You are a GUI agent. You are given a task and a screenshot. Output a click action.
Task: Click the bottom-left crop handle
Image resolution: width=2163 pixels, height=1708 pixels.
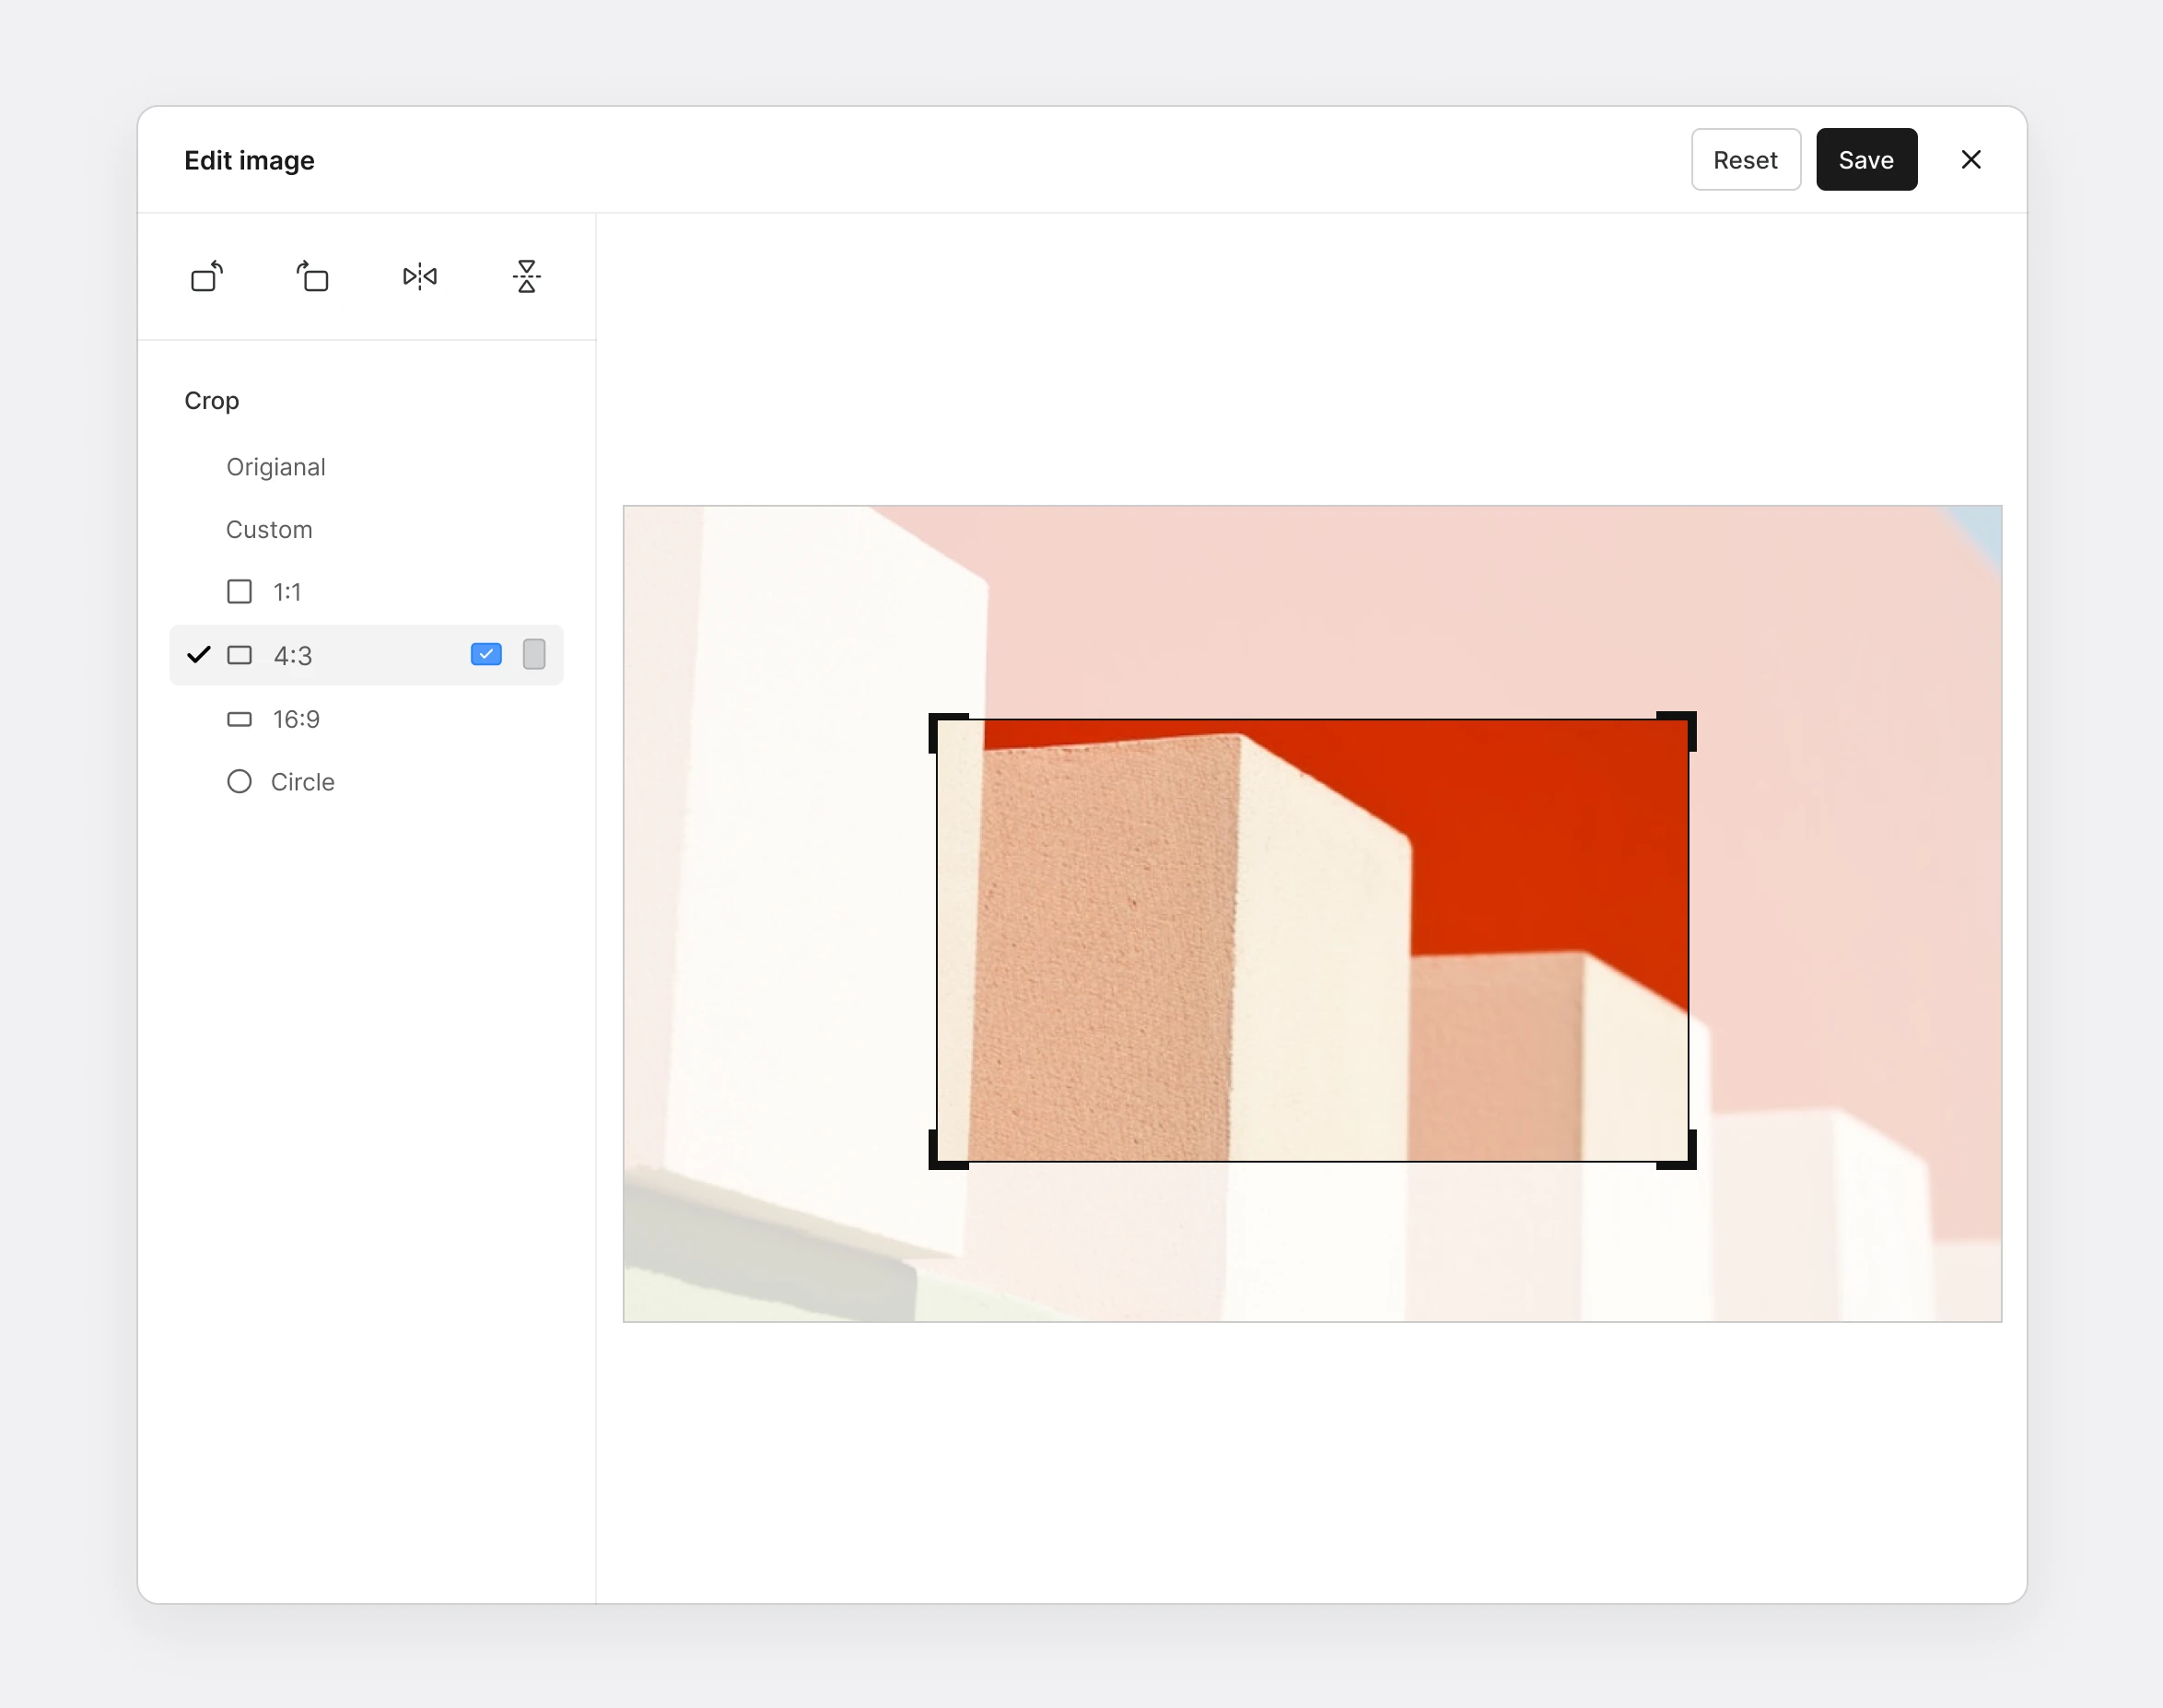[x=946, y=1151]
